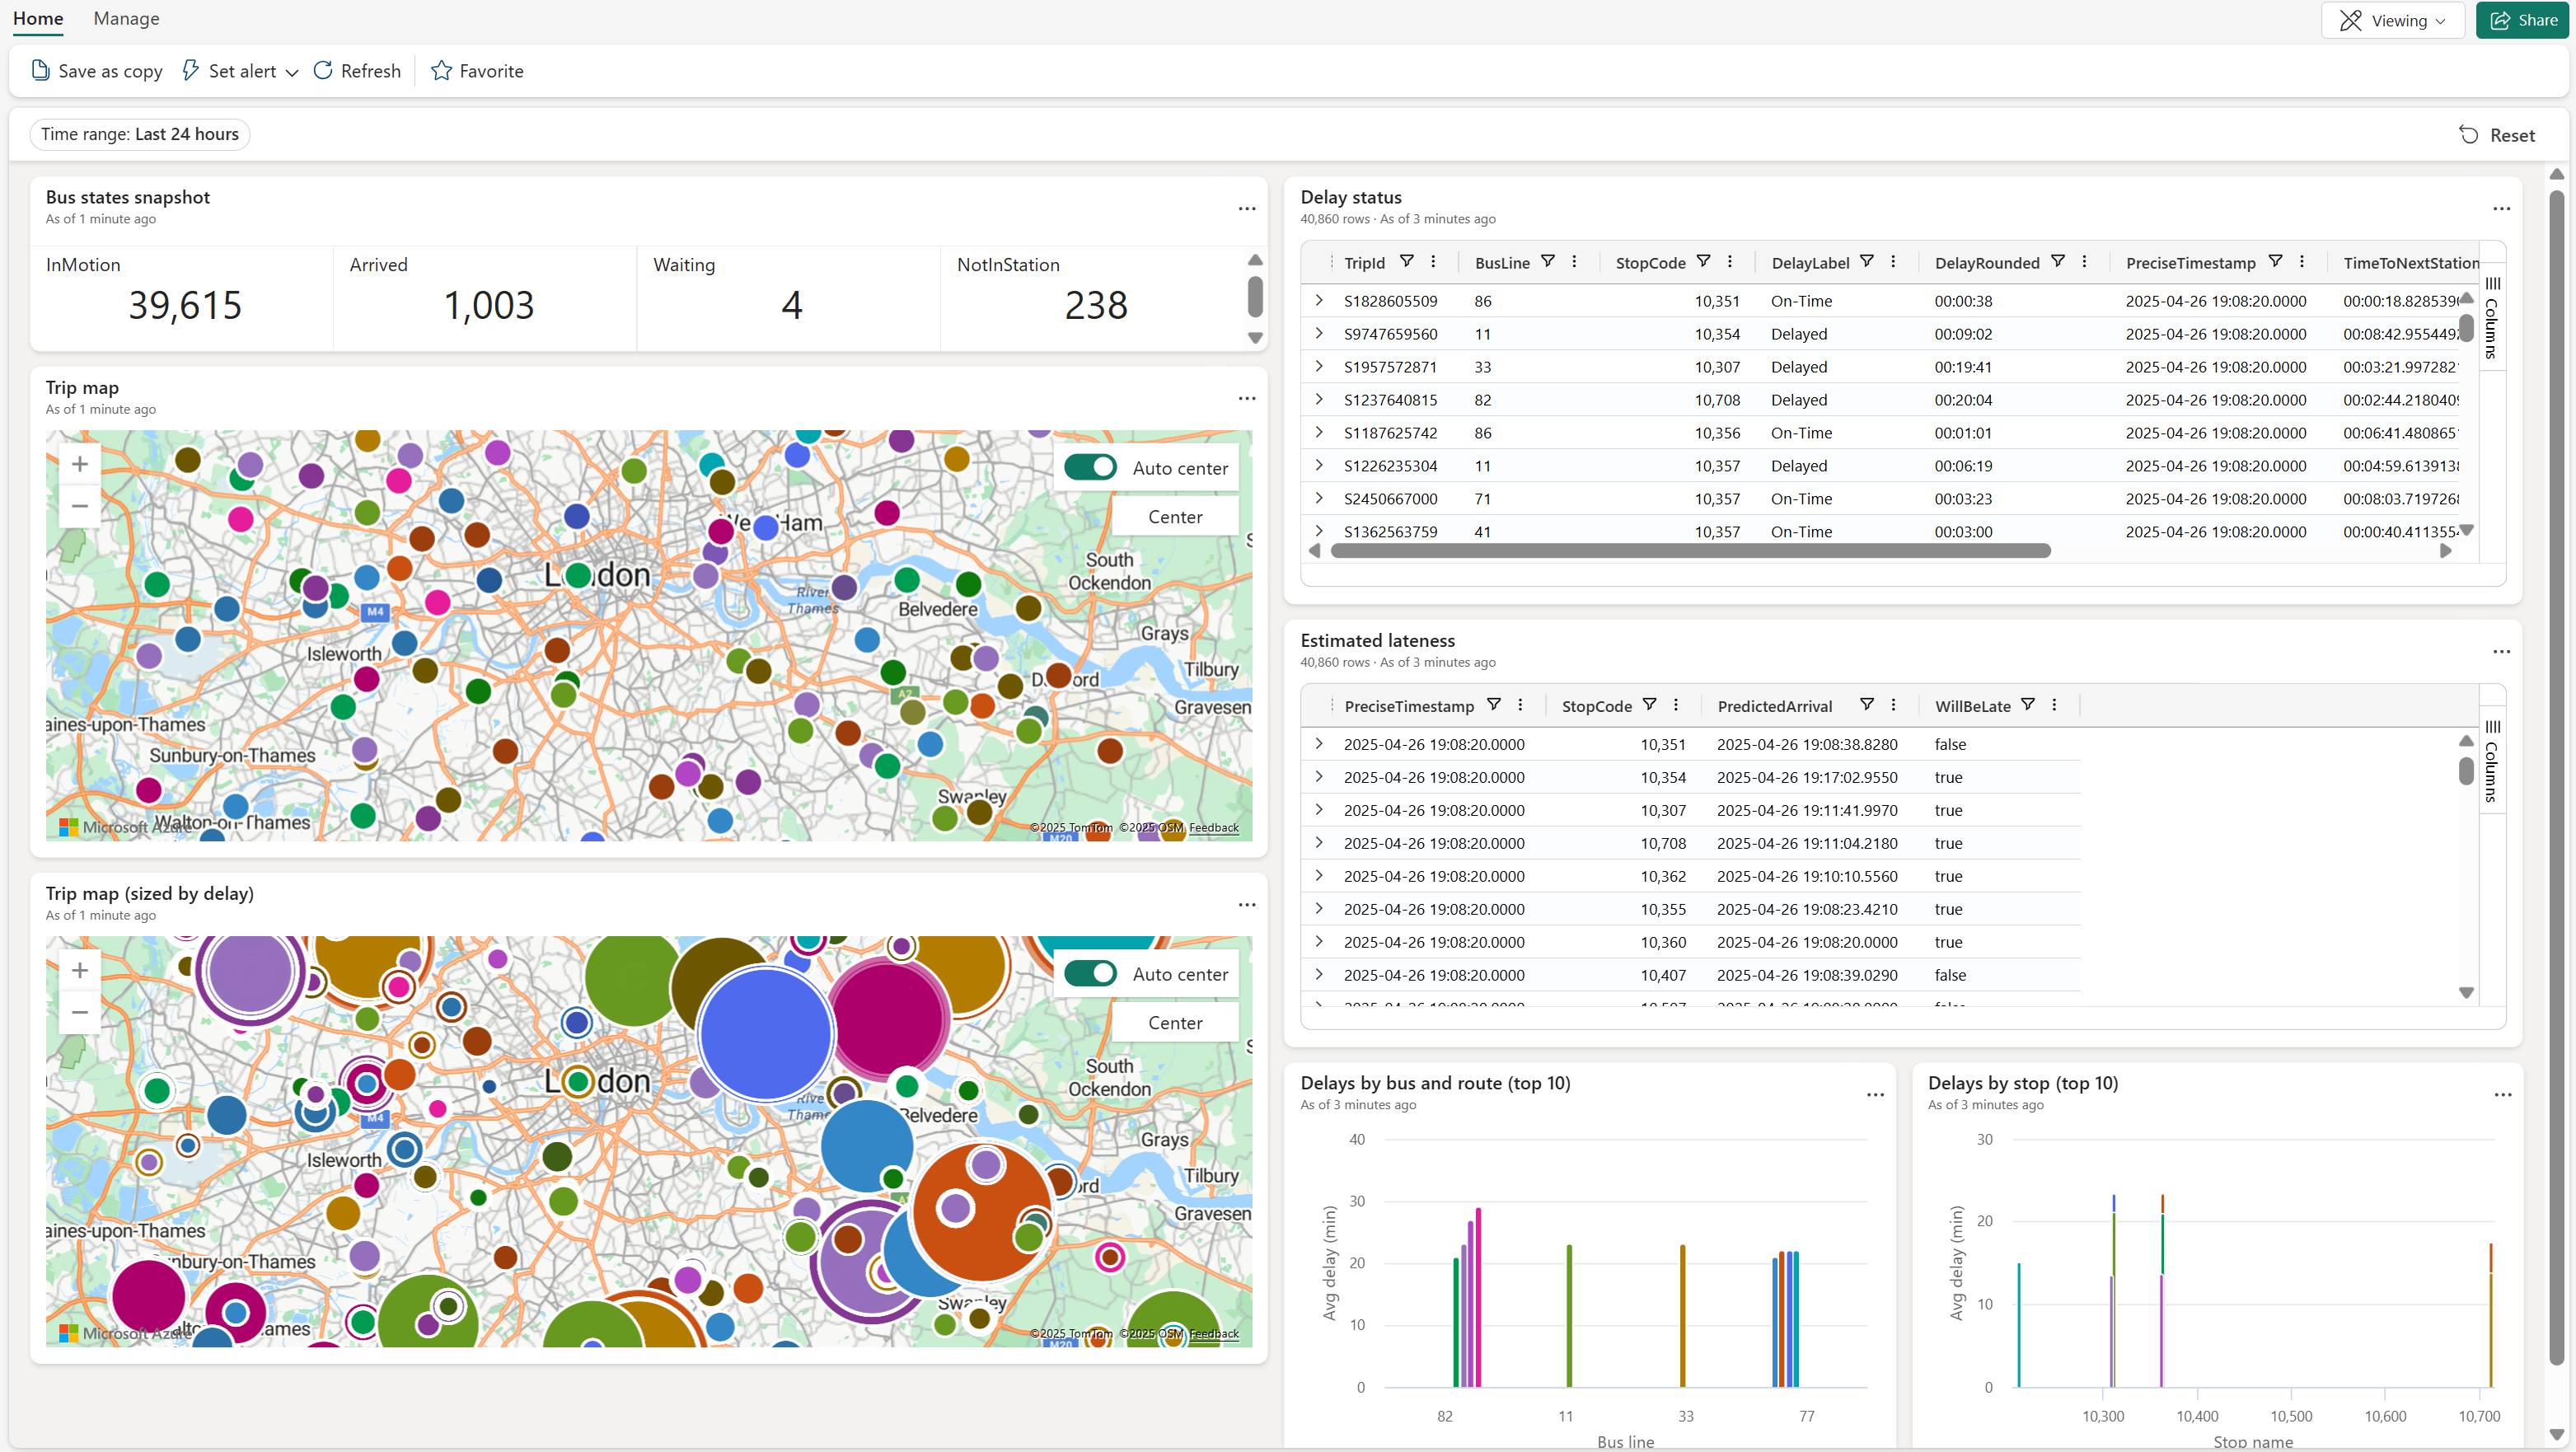Open the Viewing mode dropdown

(2393, 21)
